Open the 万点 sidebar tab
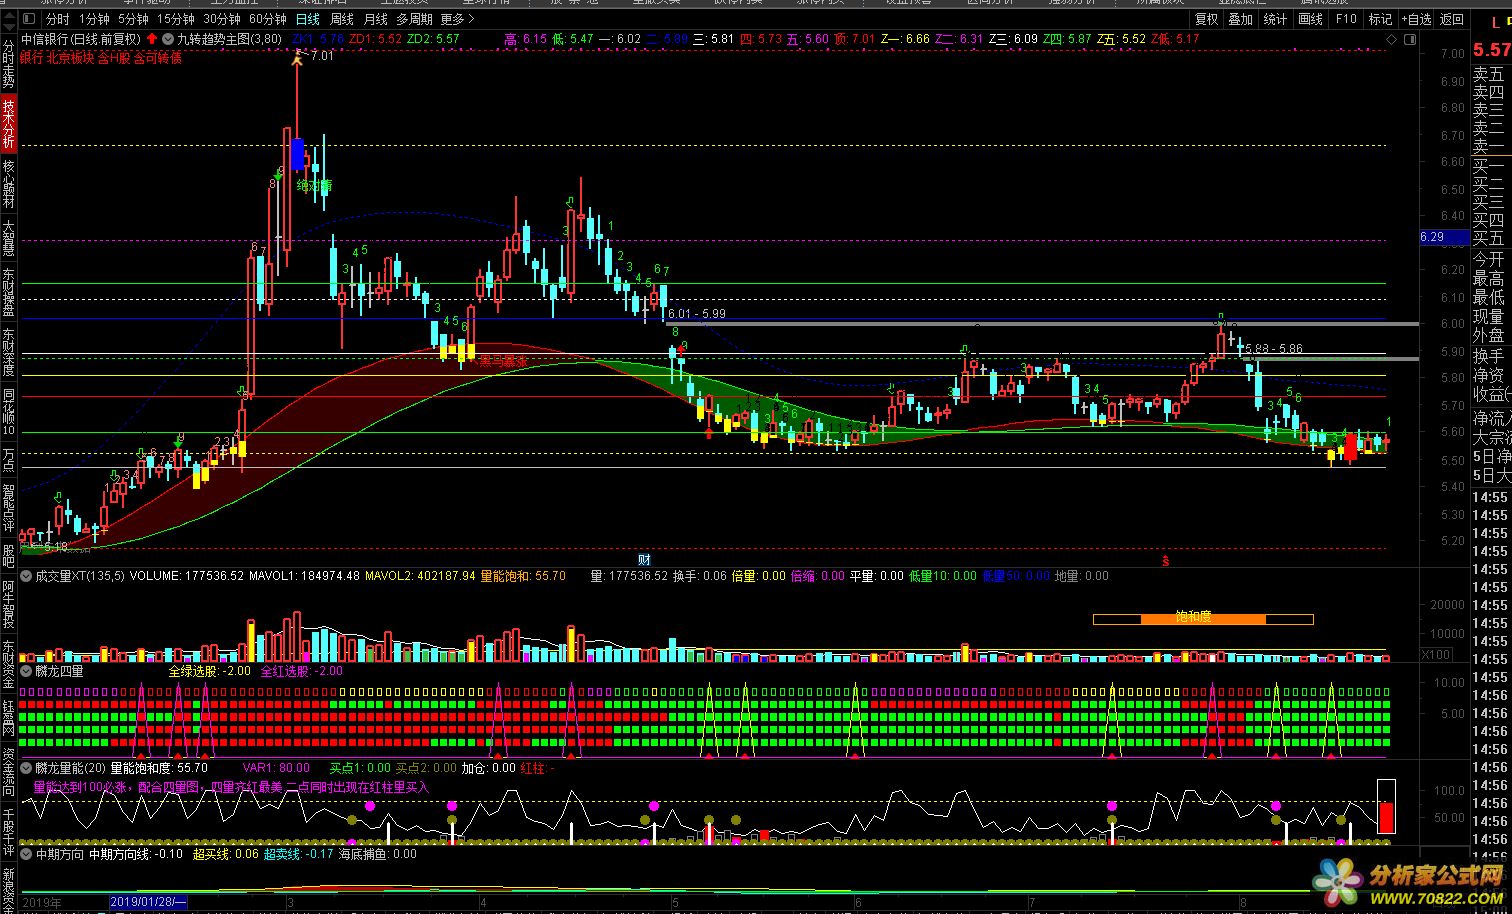 point(9,459)
